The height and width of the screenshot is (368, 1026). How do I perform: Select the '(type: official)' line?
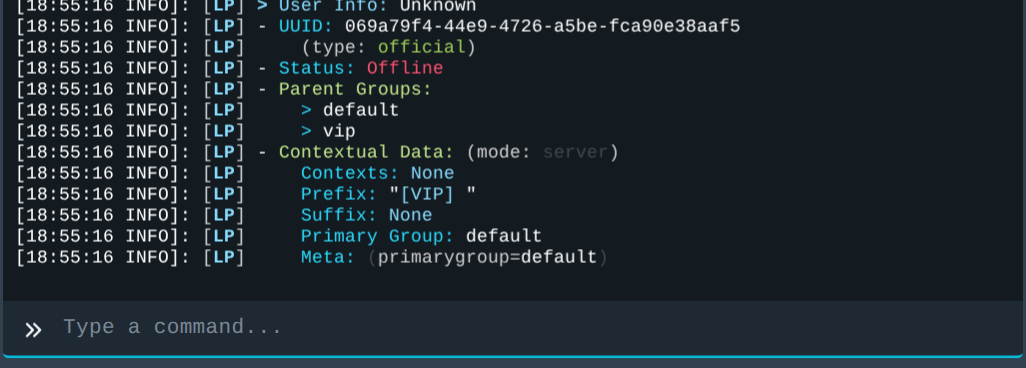point(388,48)
